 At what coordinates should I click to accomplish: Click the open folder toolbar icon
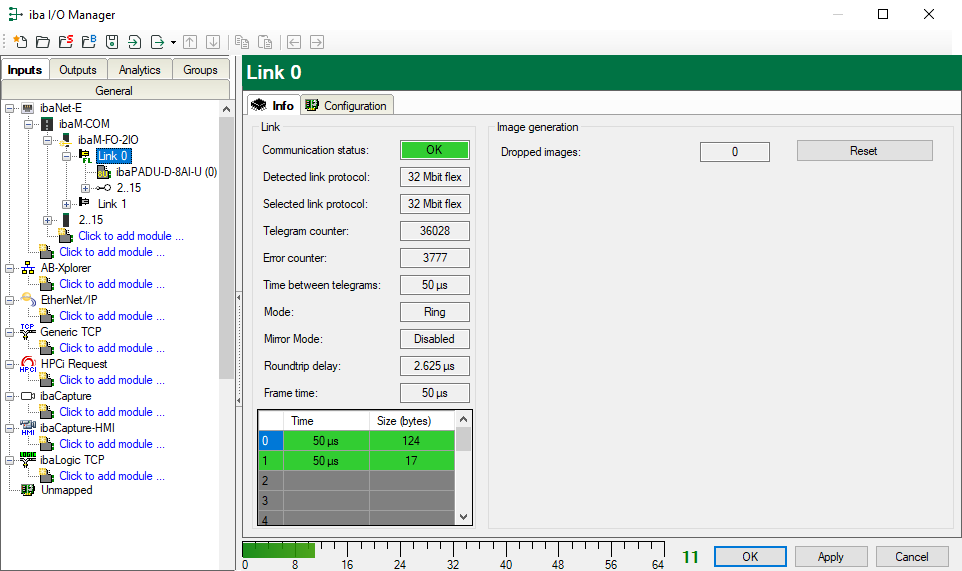pos(42,42)
